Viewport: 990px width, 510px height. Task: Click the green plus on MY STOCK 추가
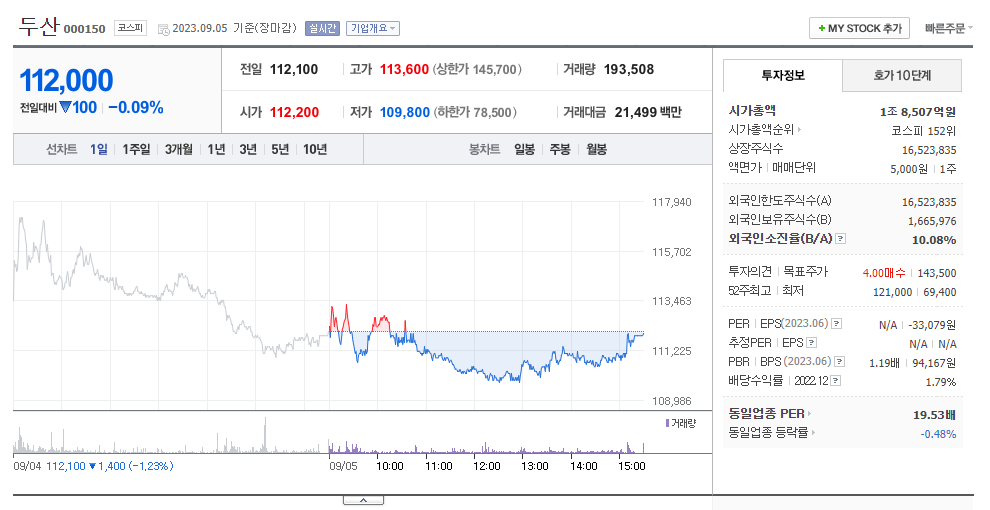(821, 28)
